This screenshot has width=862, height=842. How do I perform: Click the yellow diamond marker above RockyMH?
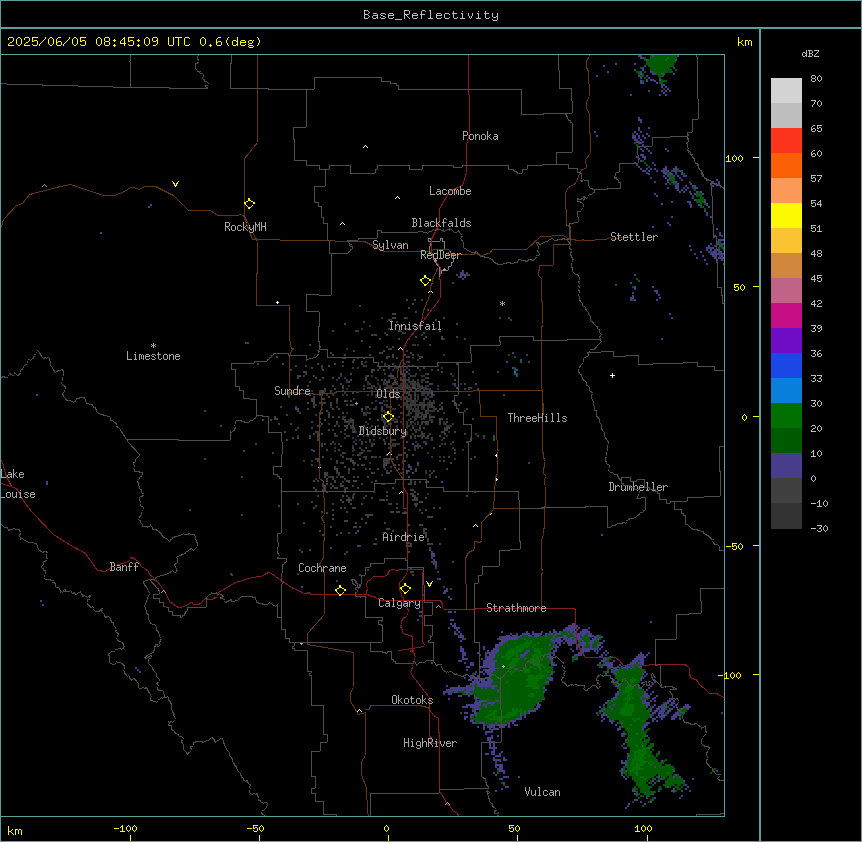pyautogui.click(x=249, y=203)
